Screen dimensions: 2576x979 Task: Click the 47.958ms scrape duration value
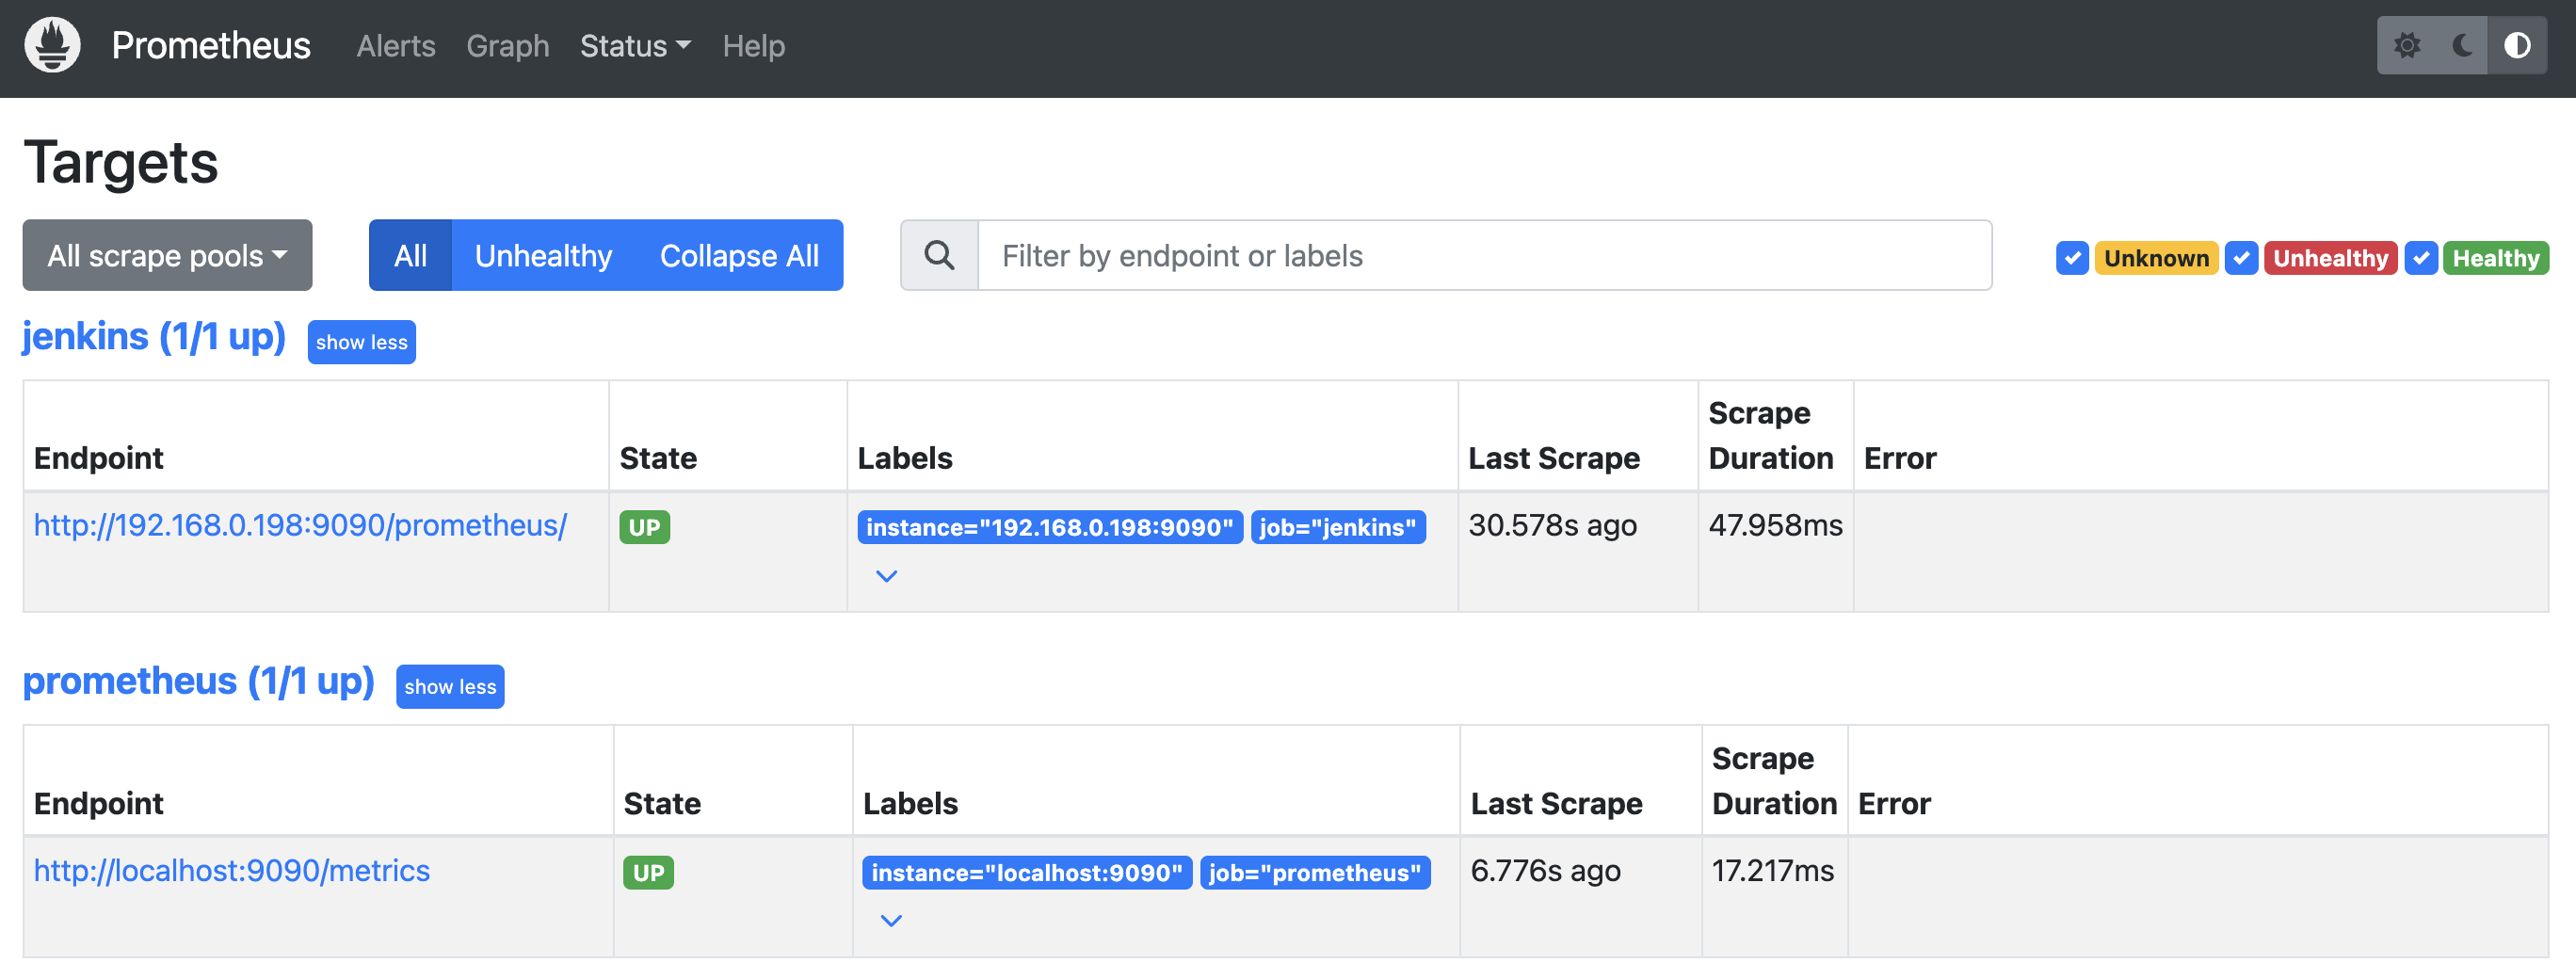pos(1775,525)
